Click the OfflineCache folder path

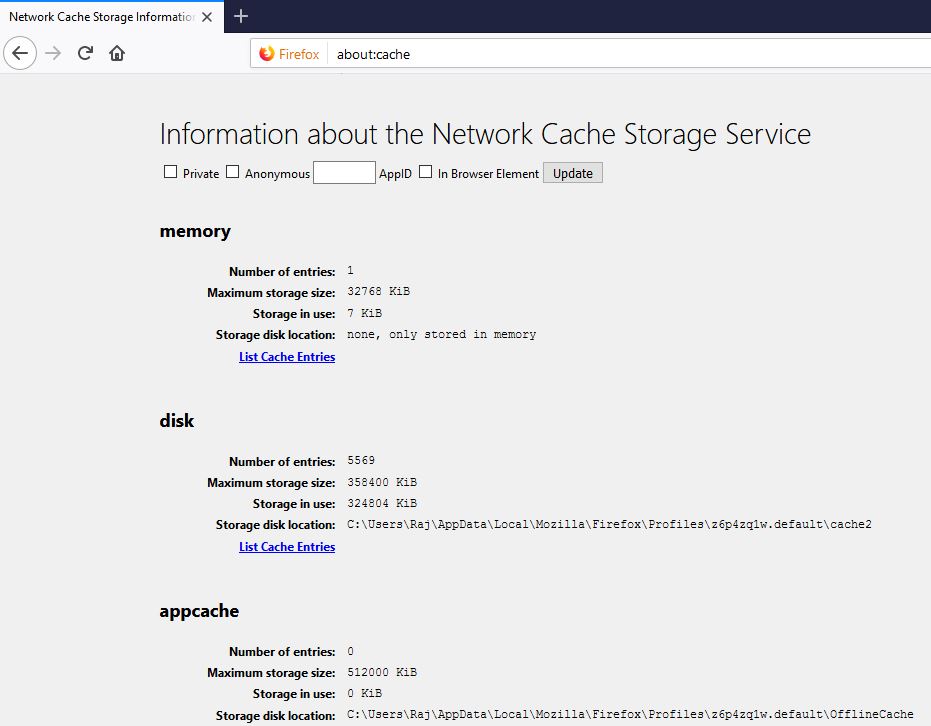630,714
